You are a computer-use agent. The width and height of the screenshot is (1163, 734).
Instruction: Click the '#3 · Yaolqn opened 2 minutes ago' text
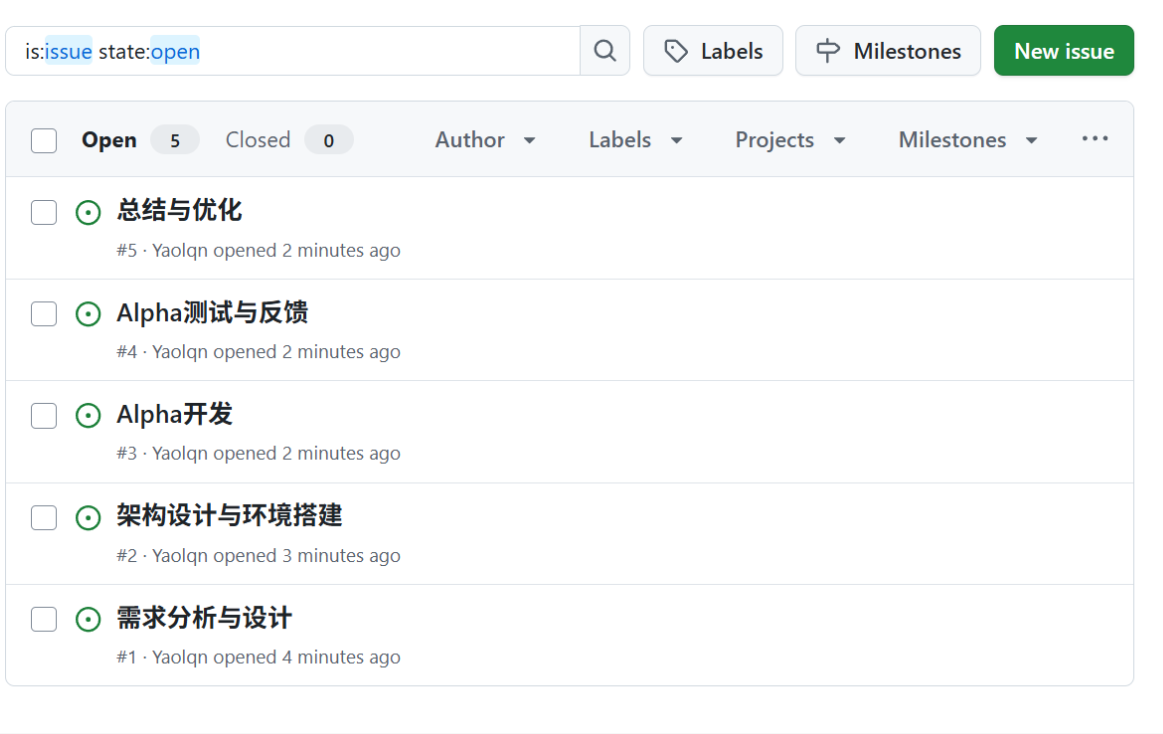[x=258, y=454]
